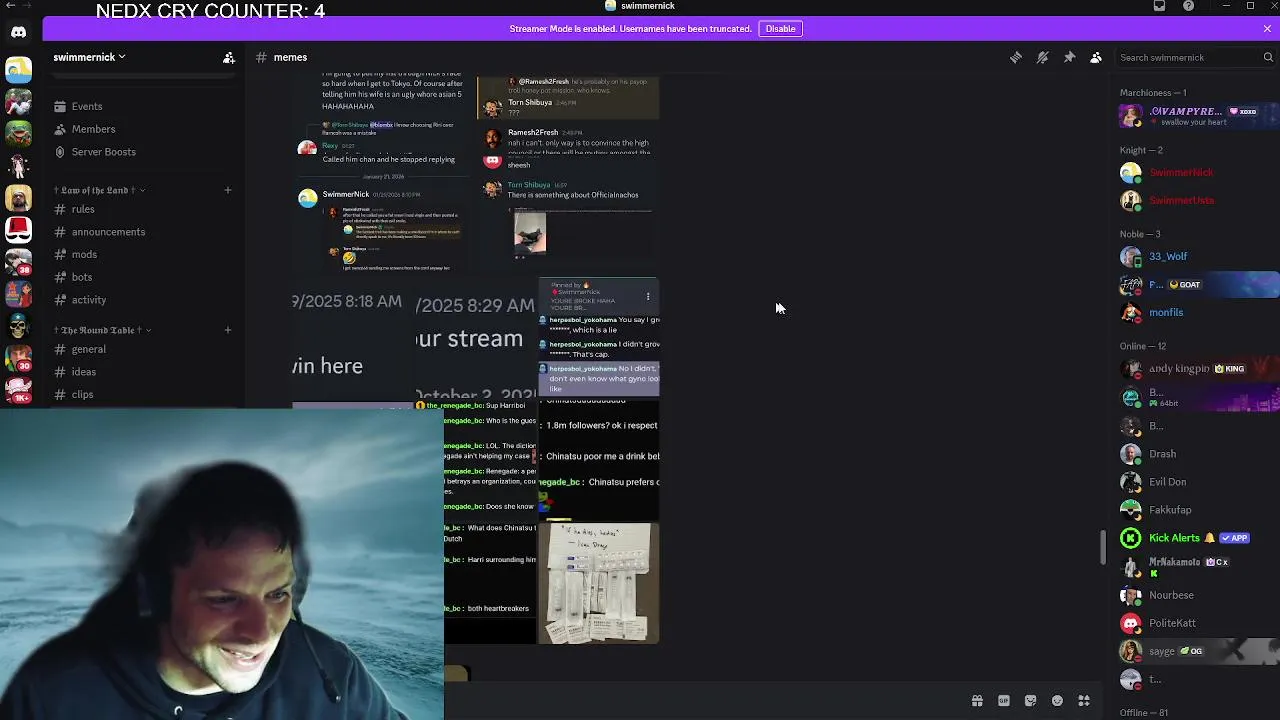Image resolution: width=1280 pixels, height=720 pixels.
Task: Open the apps launcher icon in message bar
Action: click(1084, 701)
